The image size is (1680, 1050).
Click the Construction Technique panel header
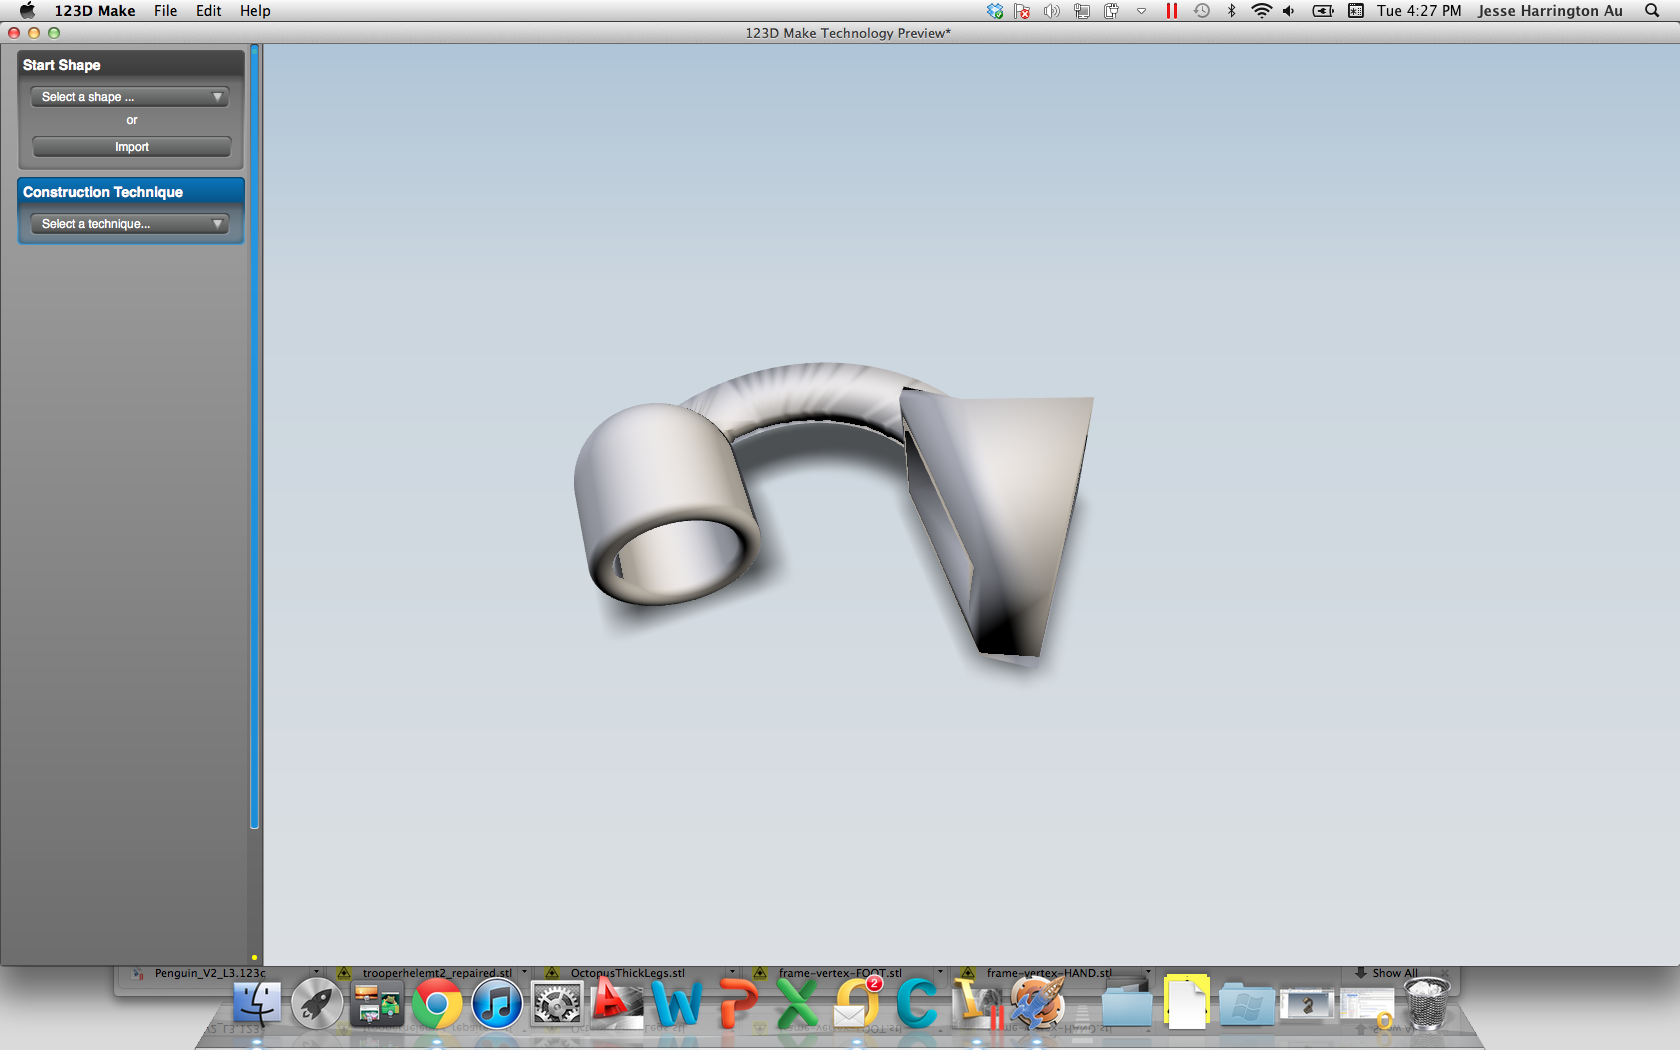(x=131, y=192)
